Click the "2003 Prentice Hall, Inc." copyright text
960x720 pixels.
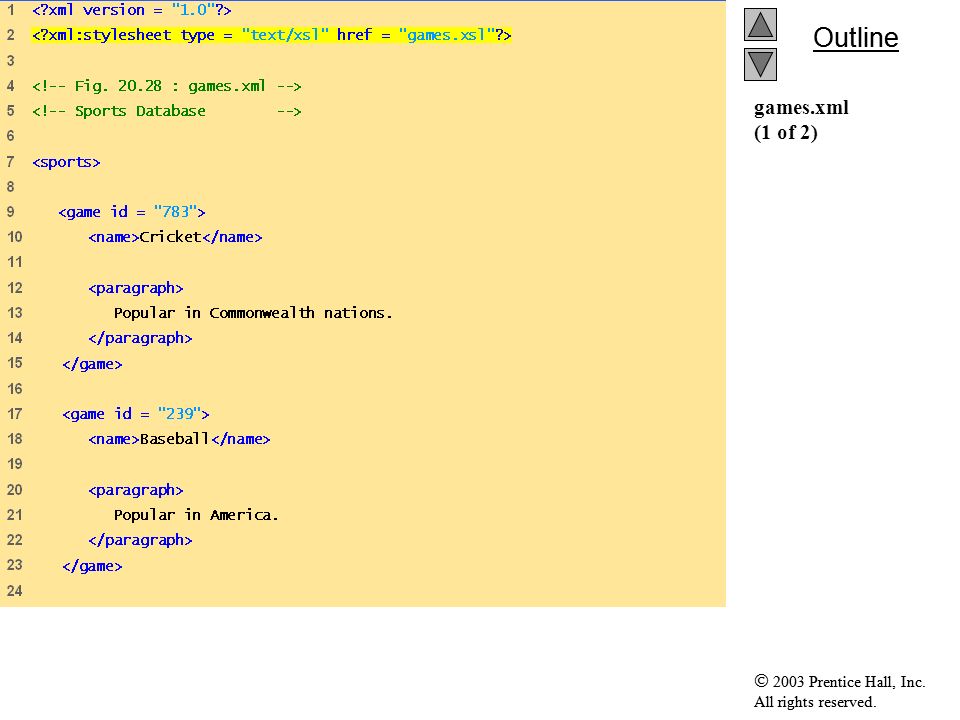(x=839, y=682)
